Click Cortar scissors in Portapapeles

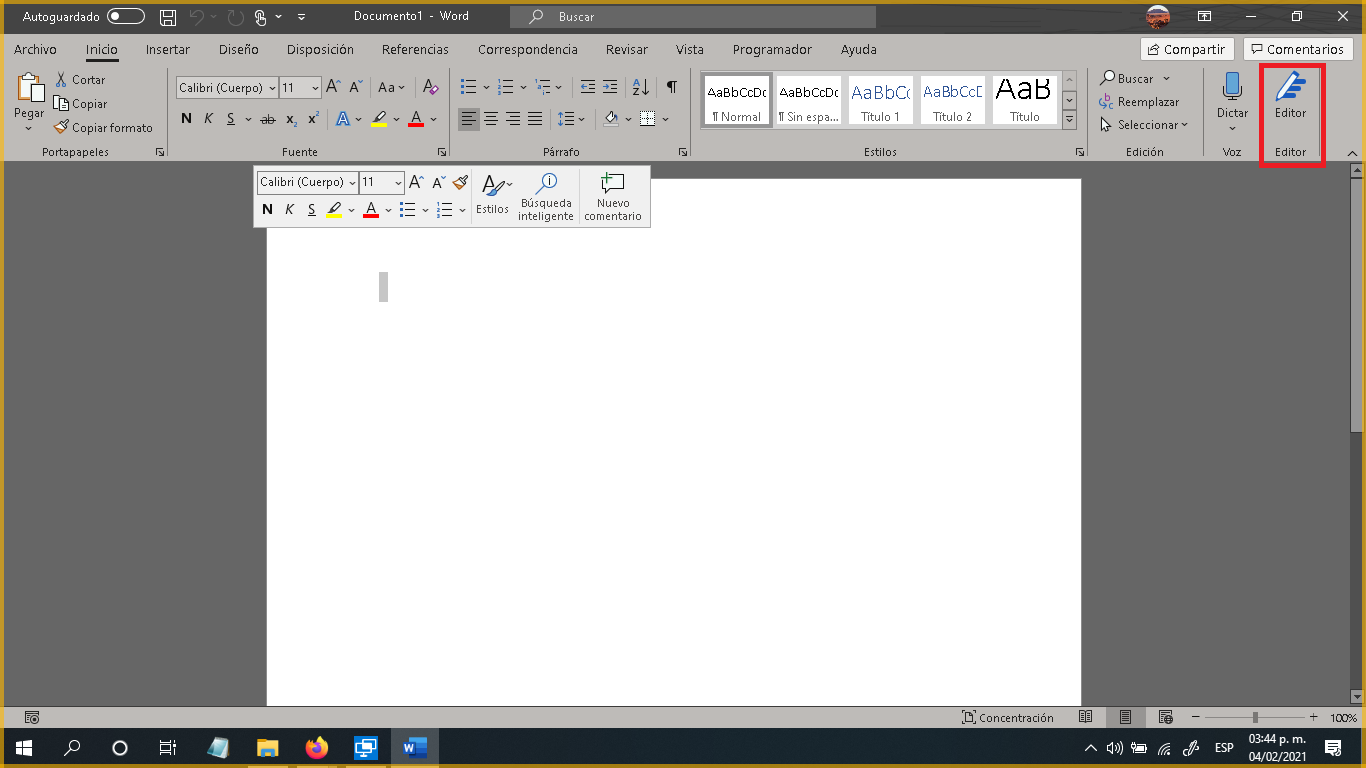tap(80, 80)
